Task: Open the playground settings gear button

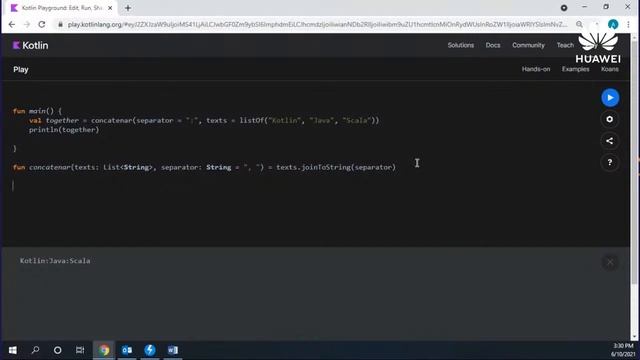Action: coord(610,119)
